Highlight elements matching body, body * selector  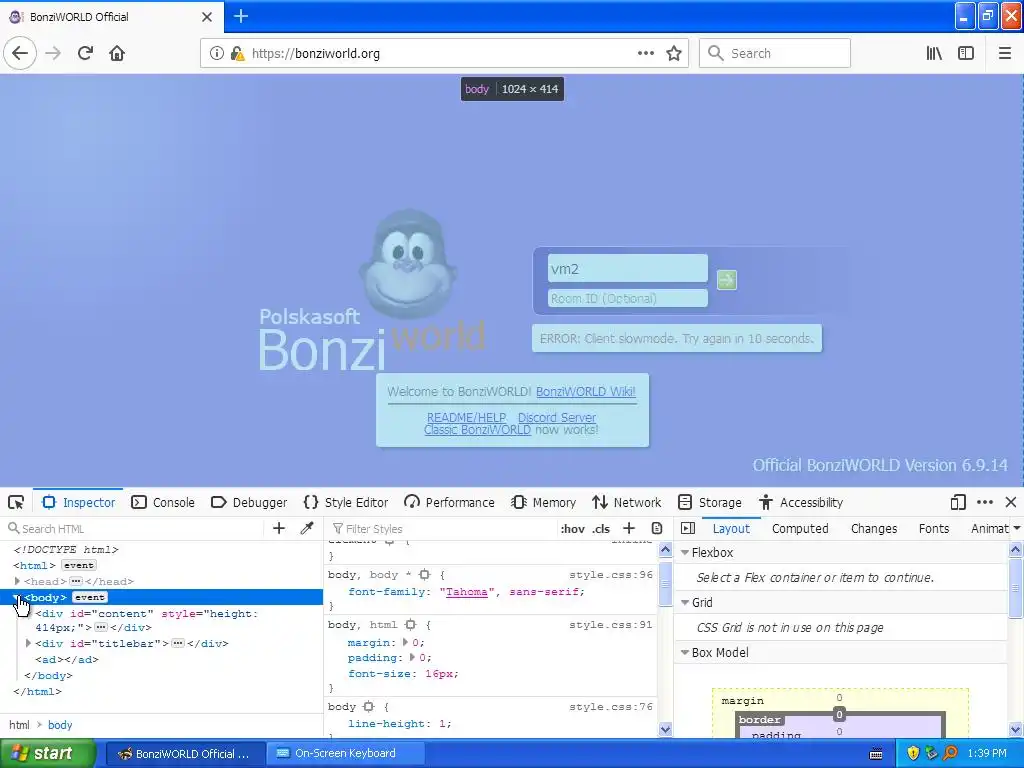tap(424, 575)
